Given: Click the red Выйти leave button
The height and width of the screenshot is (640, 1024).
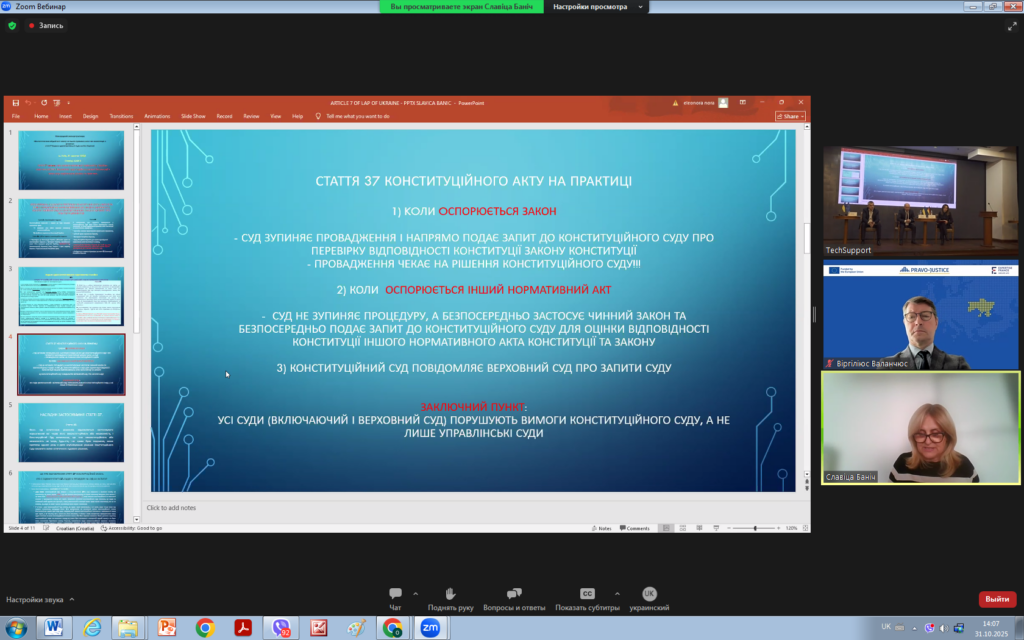Looking at the screenshot, I should click(996, 599).
